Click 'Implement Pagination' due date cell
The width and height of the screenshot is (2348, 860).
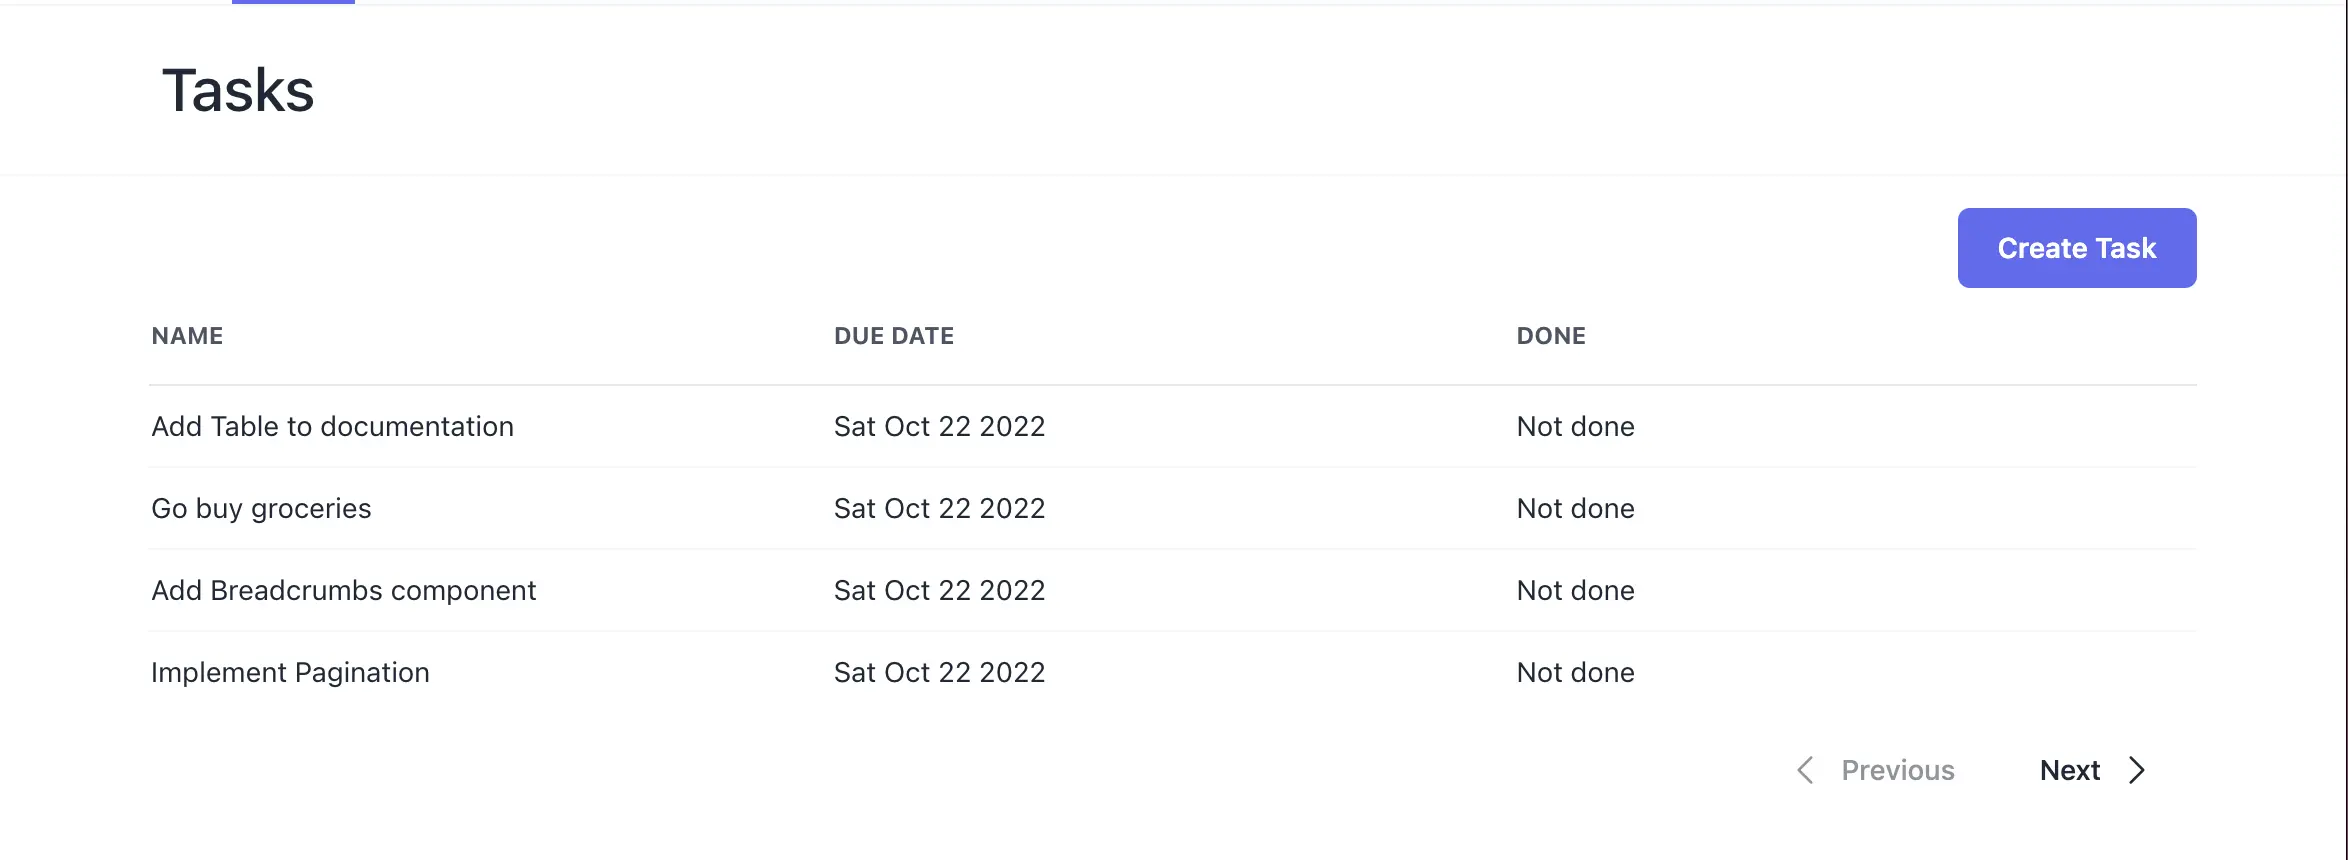click(939, 673)
